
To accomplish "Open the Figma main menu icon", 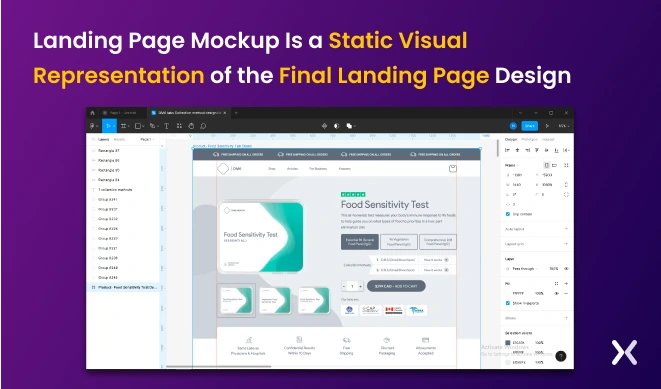I will coord(92,126).
